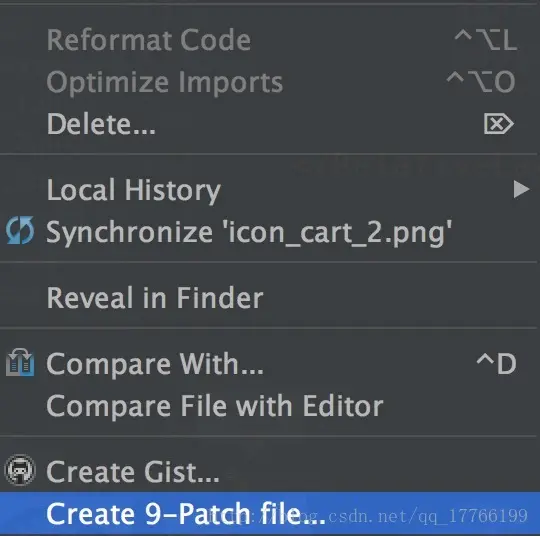This screenshot has width=540, height=536.
Task: Choose the Synchronize menu entry
Action: tap(270, 232)
